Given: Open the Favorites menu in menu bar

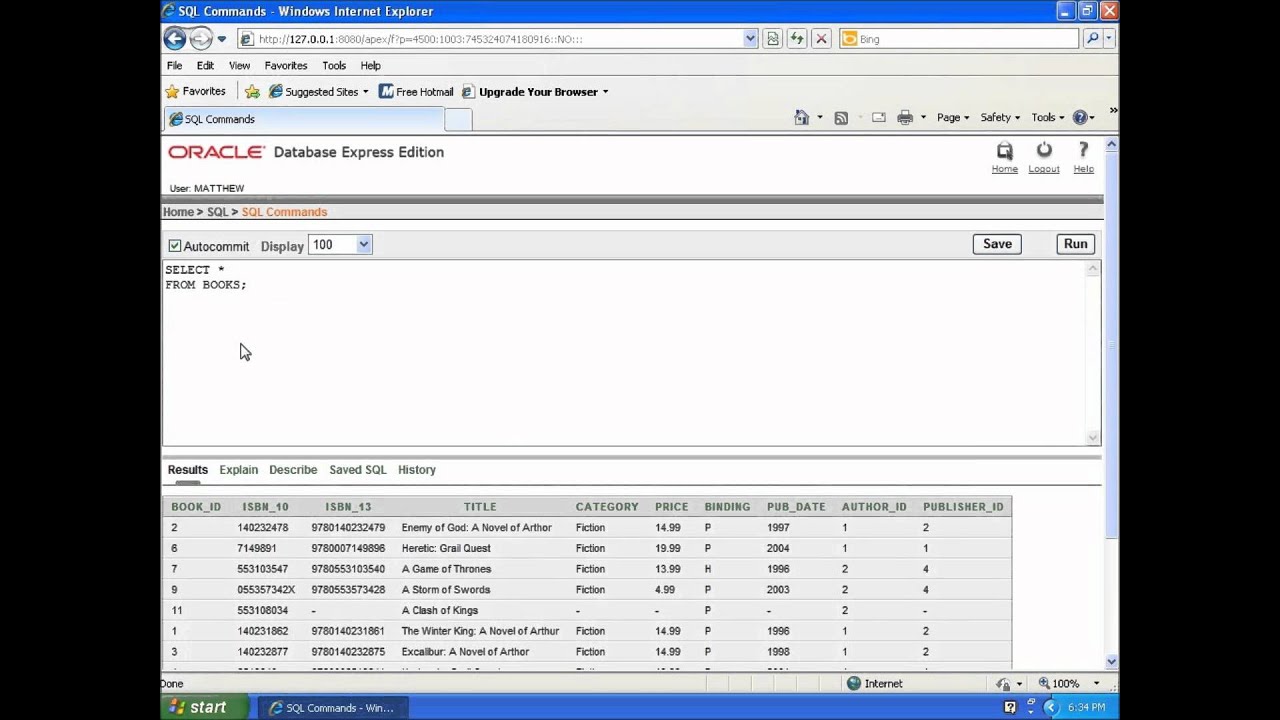Looking at the screenshot, I should [286, 66].
